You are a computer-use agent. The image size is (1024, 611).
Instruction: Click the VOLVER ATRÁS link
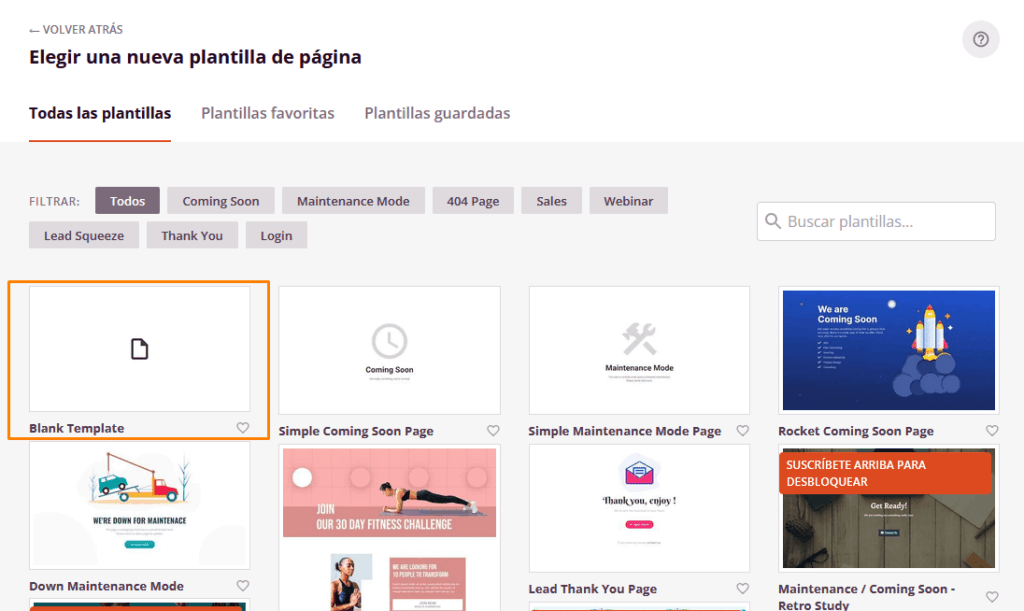tap(75, 29)
